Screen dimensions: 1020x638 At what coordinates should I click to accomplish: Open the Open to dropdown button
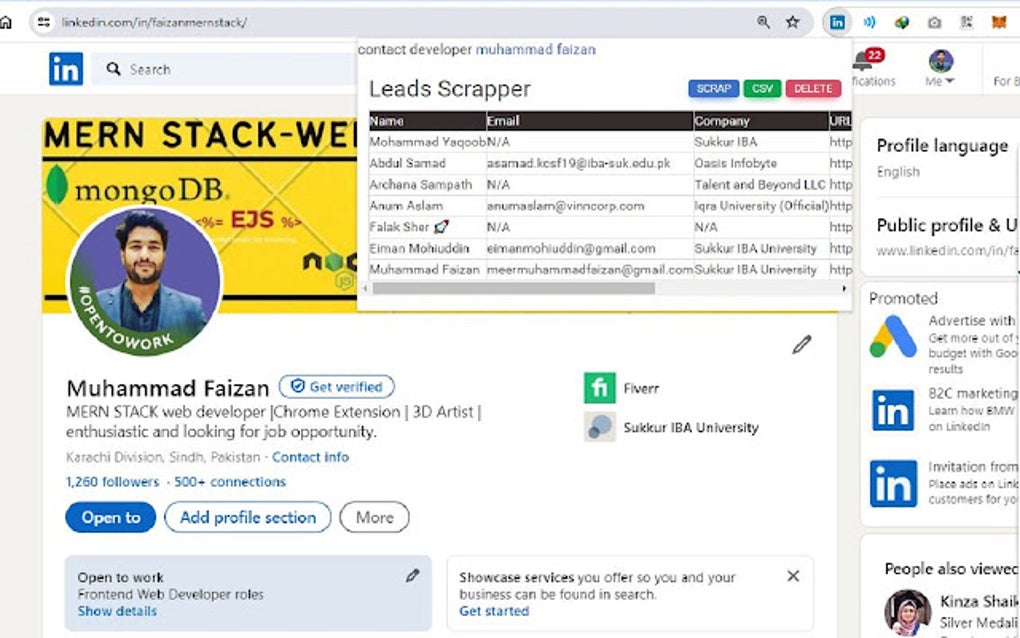(x=110, y=517)
